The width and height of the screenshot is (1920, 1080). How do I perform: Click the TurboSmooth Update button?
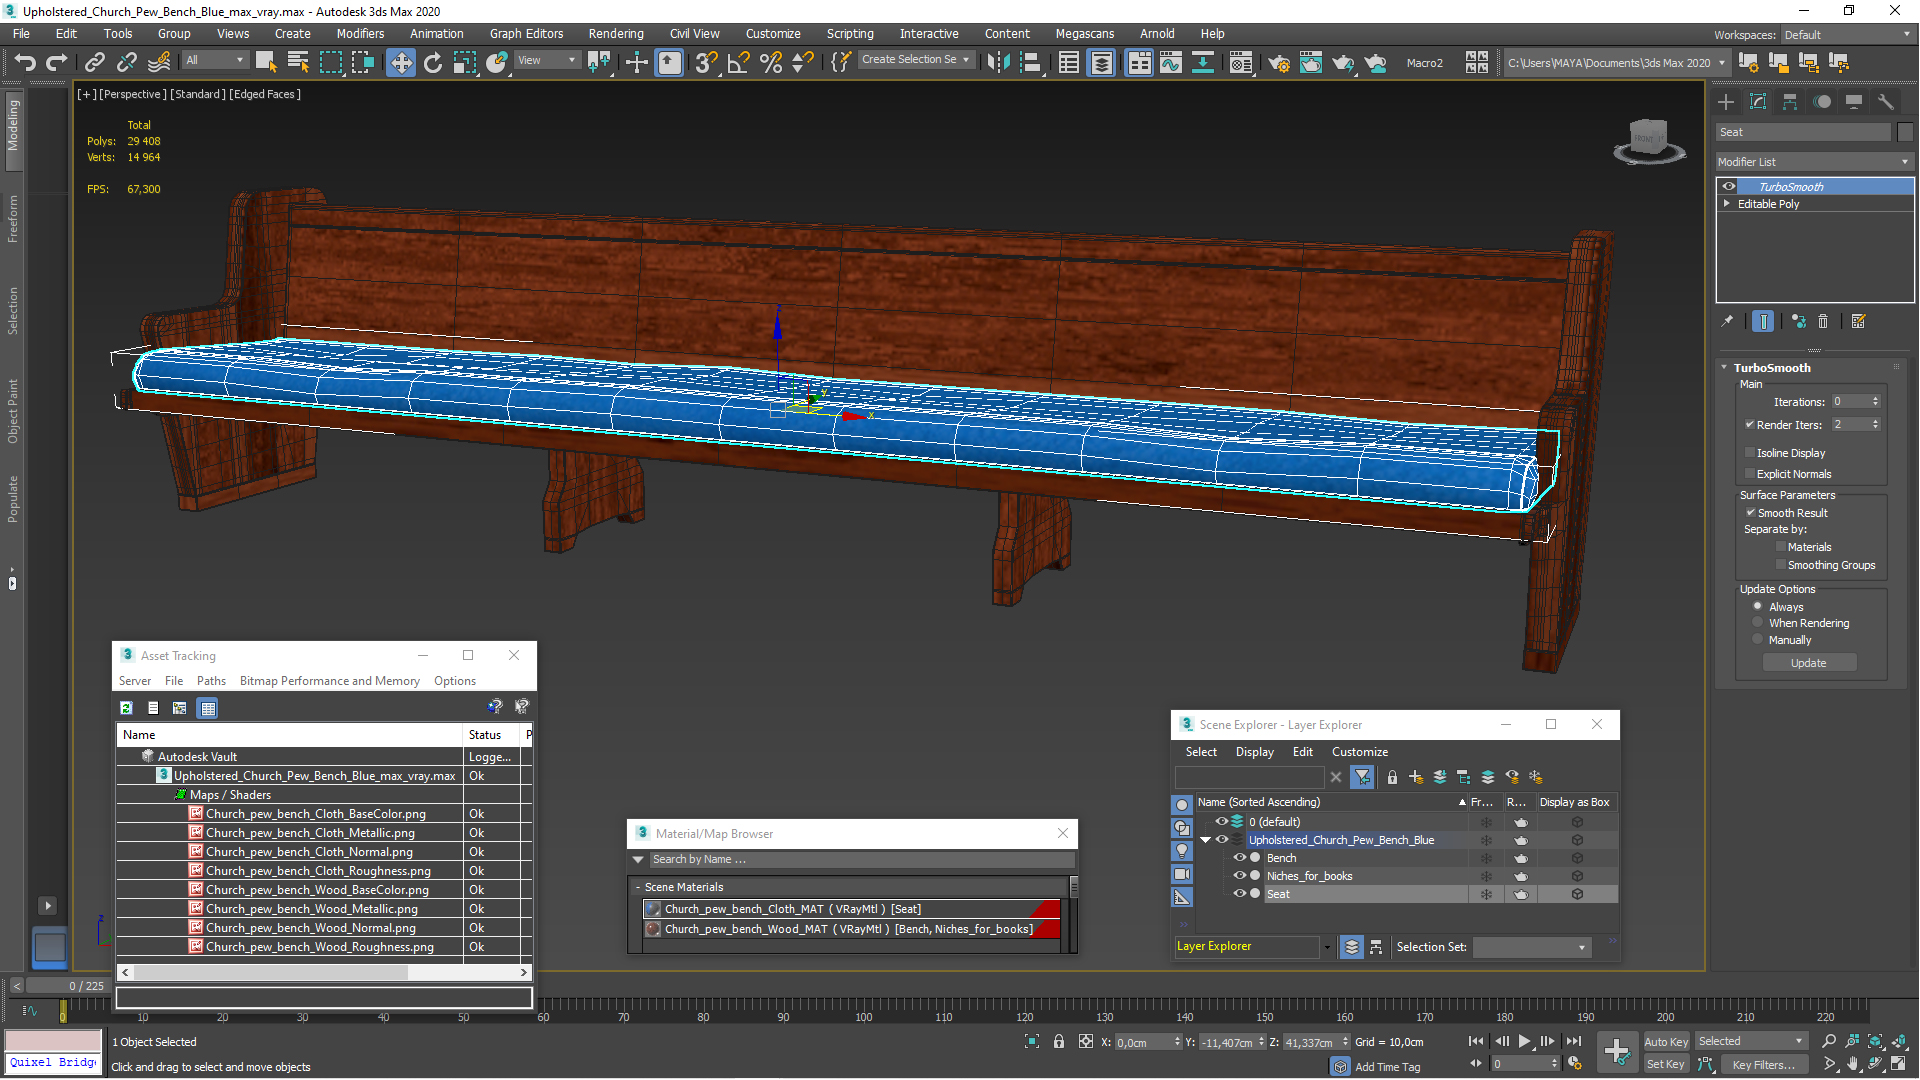click(x=1808, y=663)
